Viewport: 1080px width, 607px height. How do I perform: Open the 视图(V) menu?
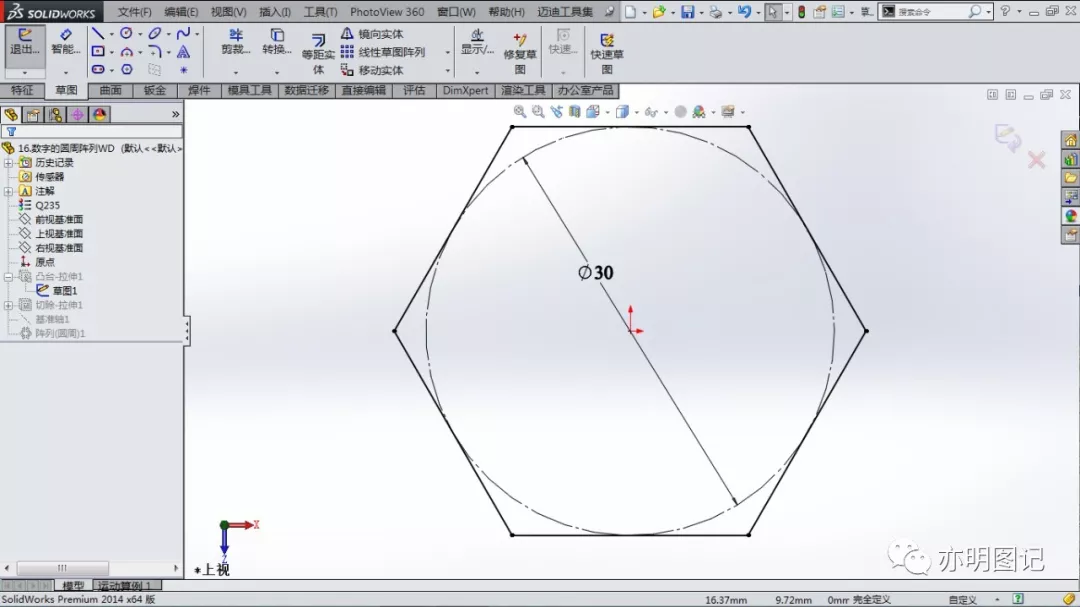[229, 12]
